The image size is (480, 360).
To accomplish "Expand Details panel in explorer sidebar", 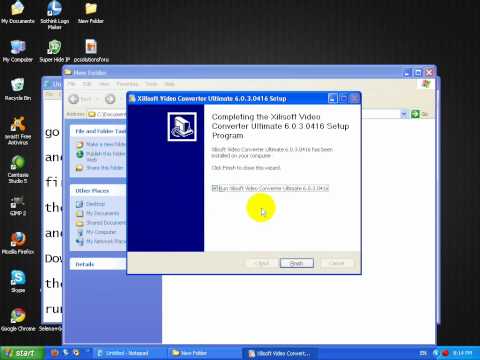I will point(99,264).
